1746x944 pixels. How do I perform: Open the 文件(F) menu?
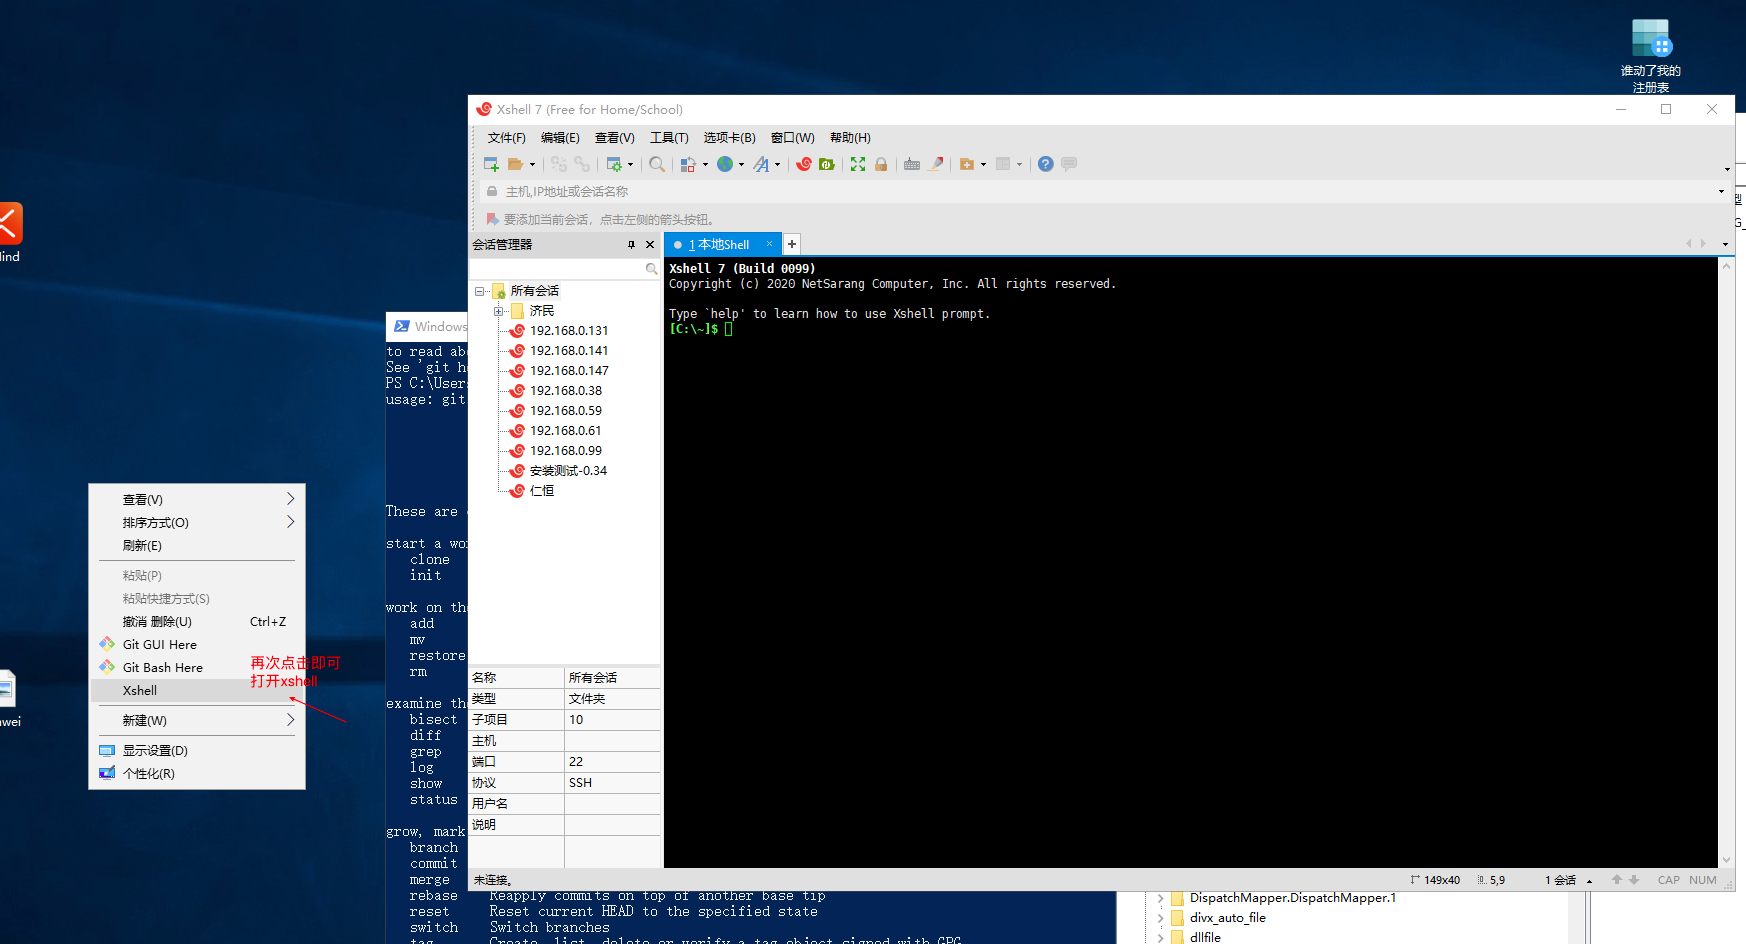(507, 138)
